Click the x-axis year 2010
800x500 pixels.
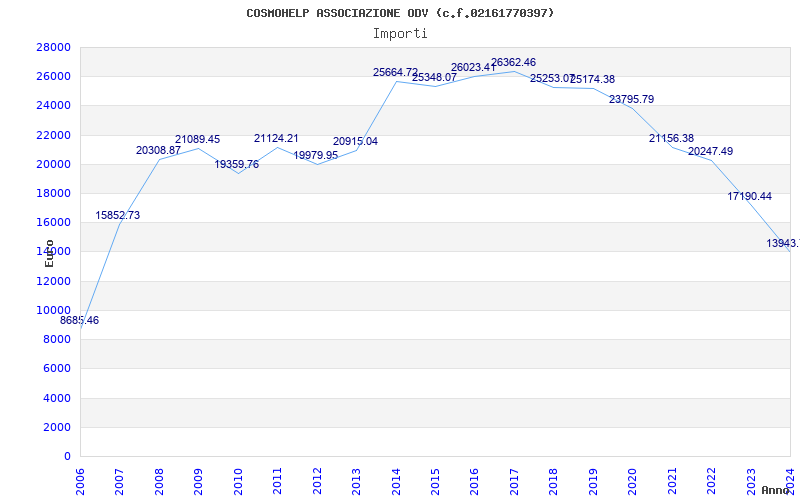pyautogui.click(x=238, y=480)
